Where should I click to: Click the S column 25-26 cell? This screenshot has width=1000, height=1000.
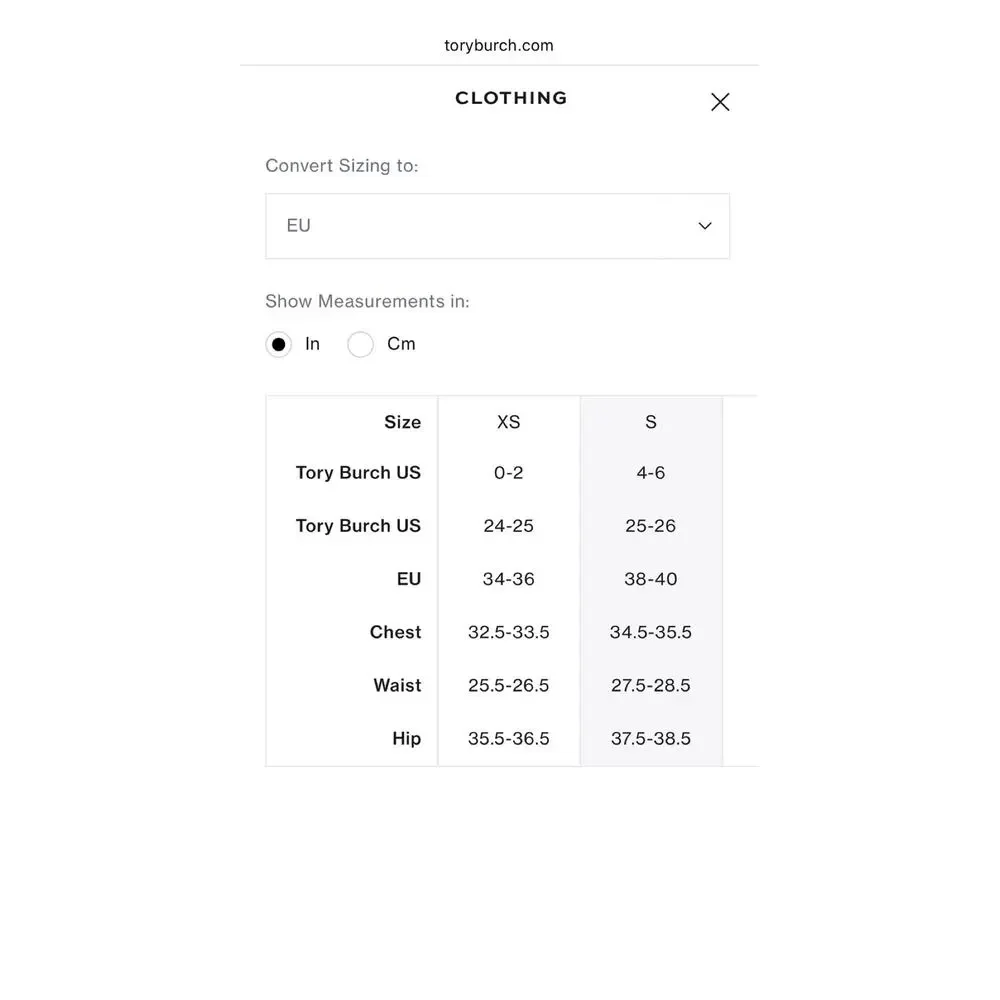tap(651, 526)
